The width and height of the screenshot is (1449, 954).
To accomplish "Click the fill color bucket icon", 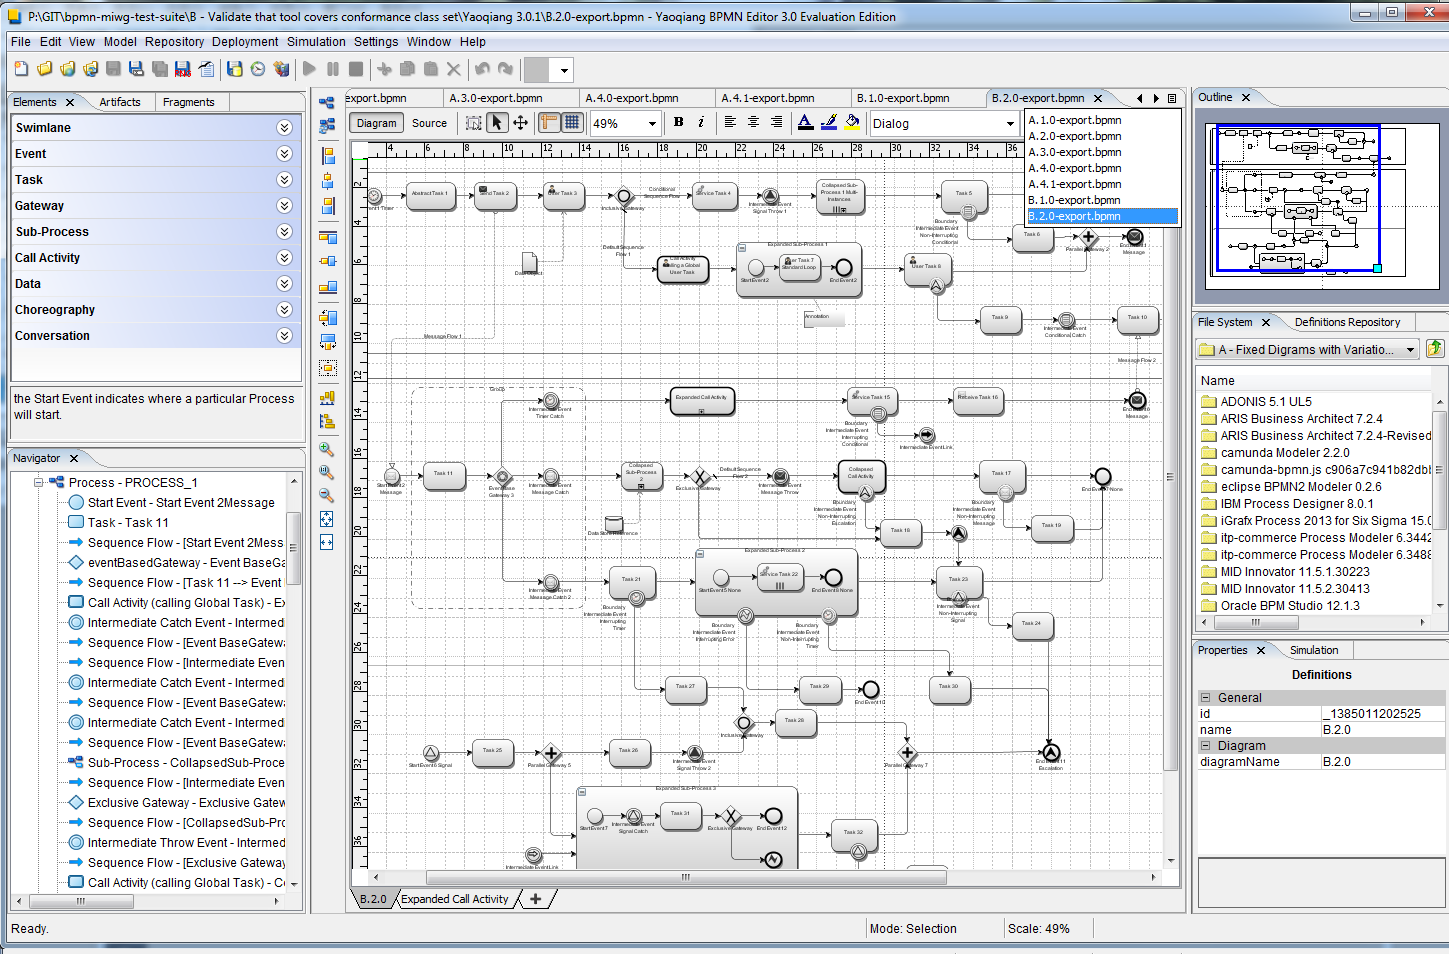I will tap(852, 123).
